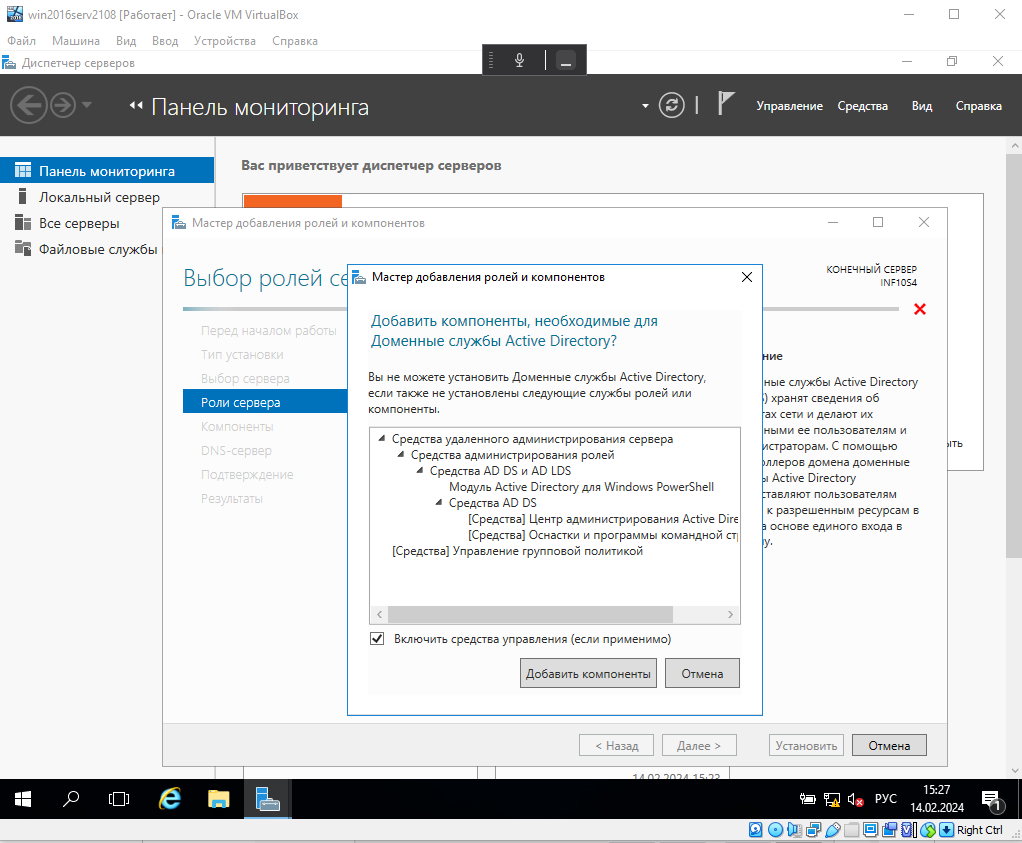Toggle Включить средства управления checkbox

click(377, 639)
